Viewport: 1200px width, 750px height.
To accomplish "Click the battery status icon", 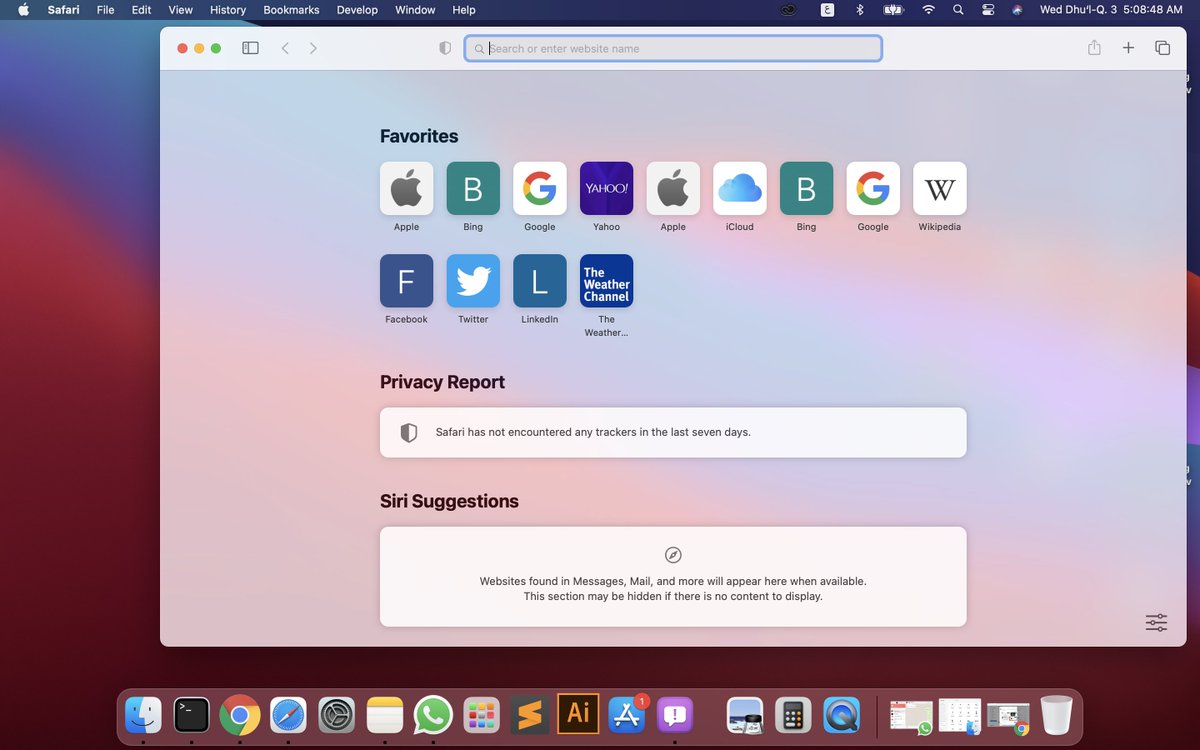I will tap(893, 10).
